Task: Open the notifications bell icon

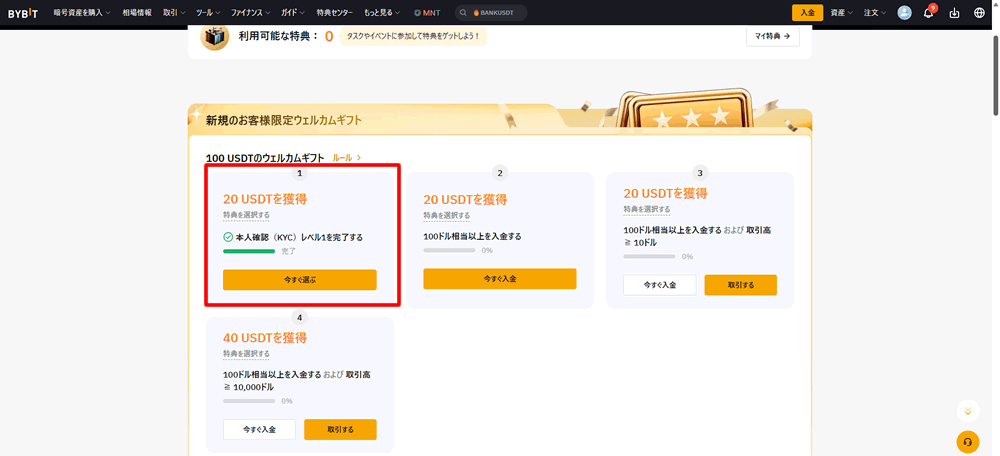Action: tap(928, 13)
